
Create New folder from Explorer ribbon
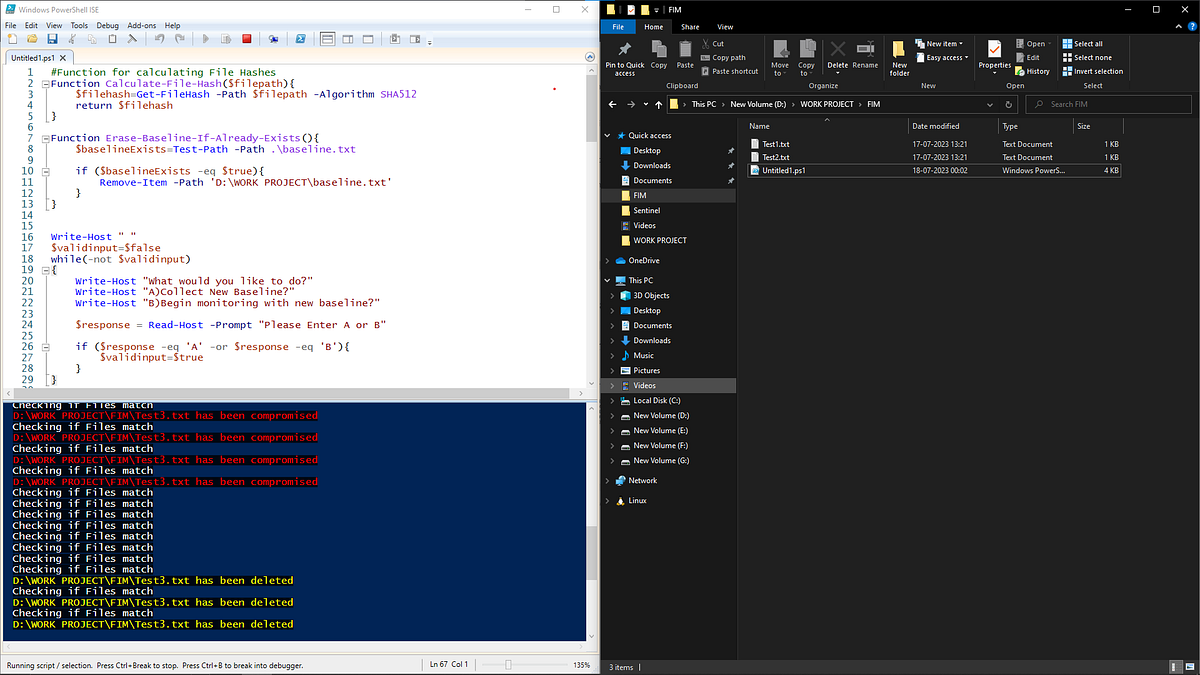tap(900, 58)
